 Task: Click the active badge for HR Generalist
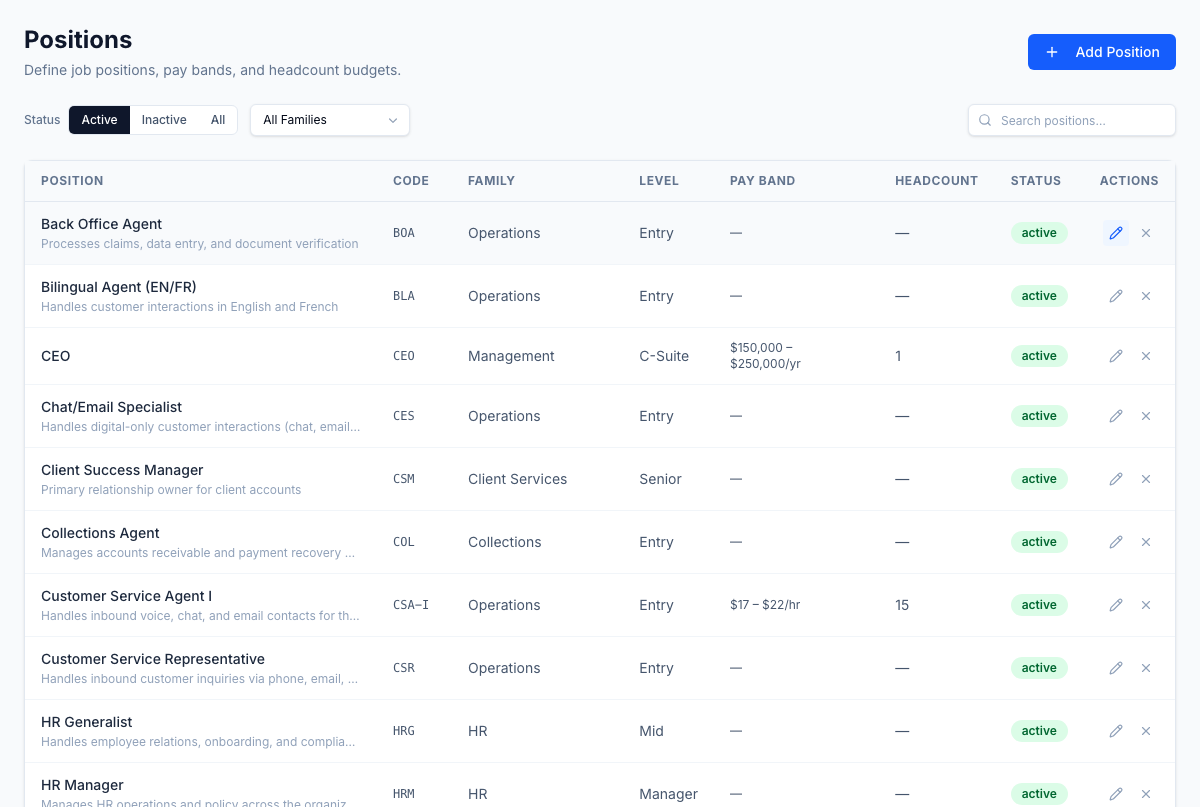(1039, 731)
